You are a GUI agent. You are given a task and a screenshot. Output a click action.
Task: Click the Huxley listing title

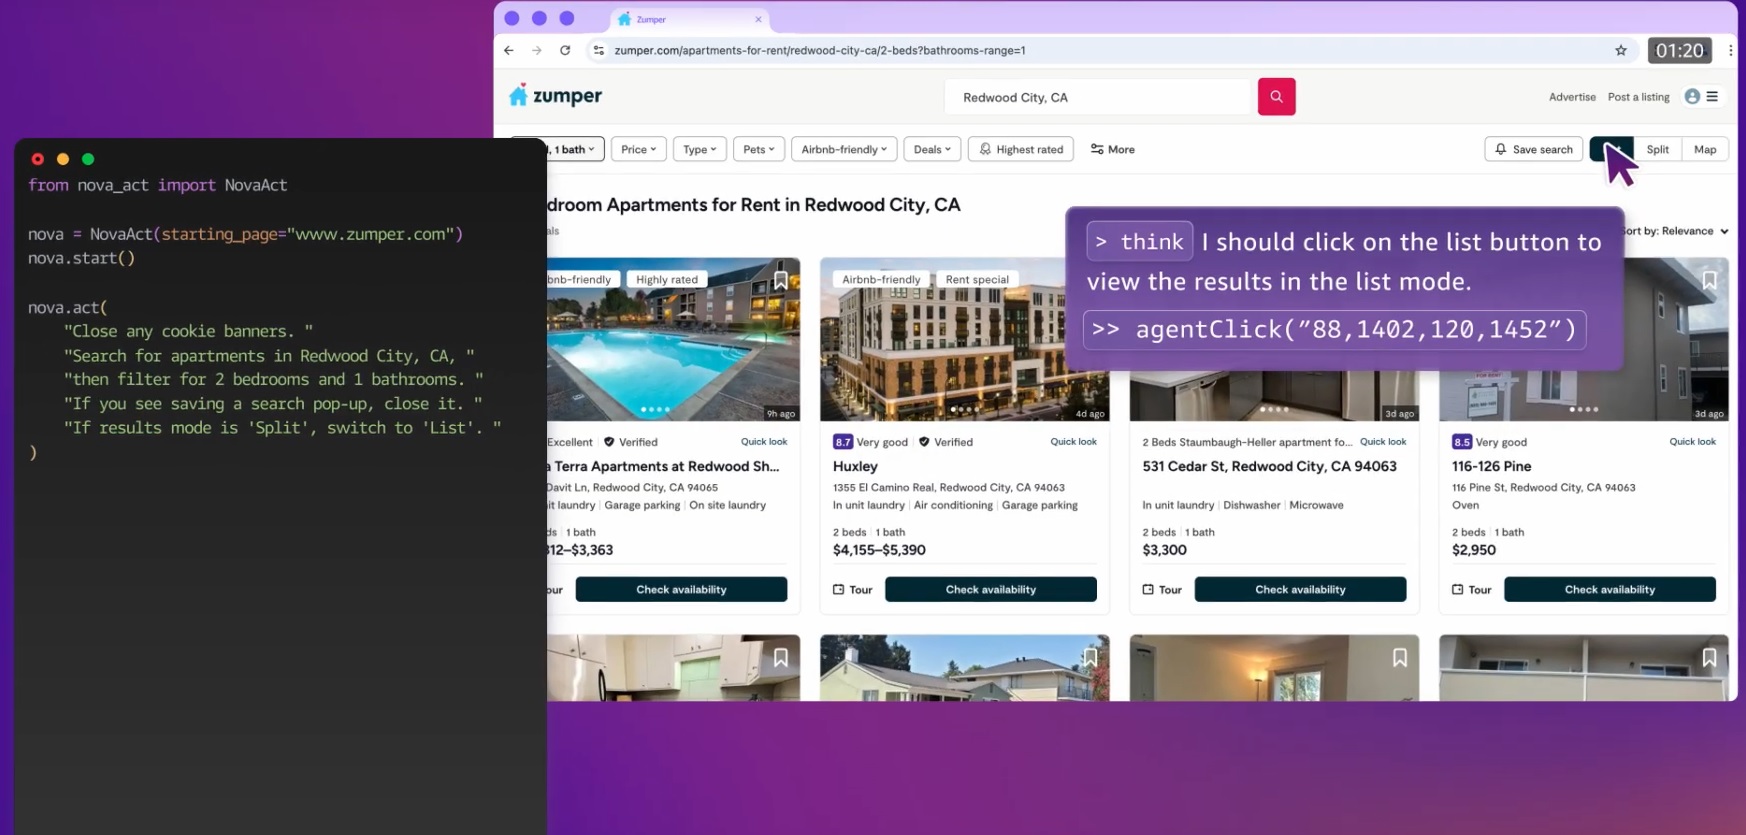855,466
